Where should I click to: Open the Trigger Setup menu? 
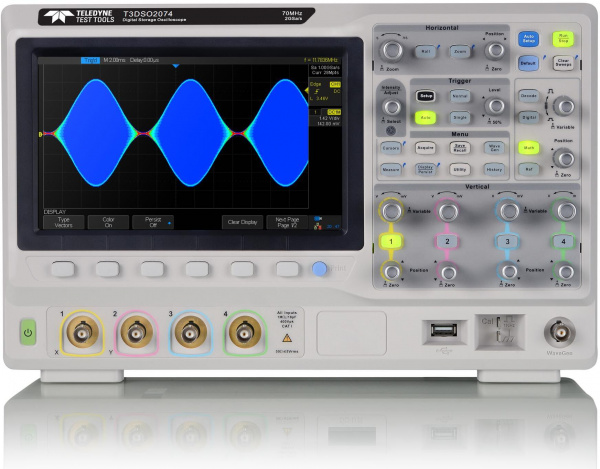pos(426,96)
